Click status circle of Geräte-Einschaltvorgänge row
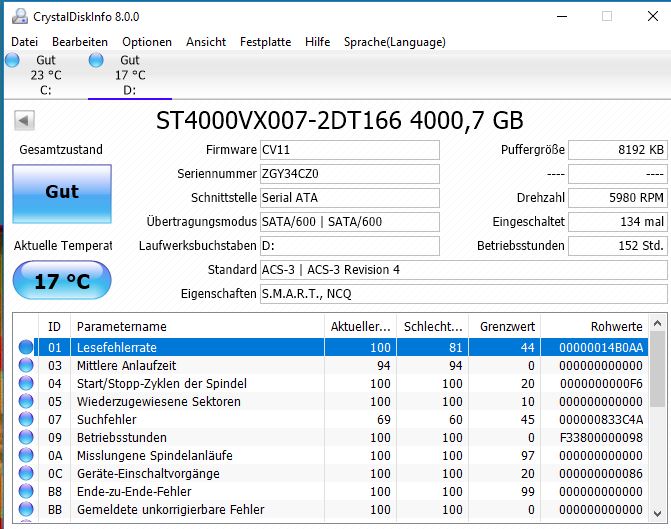Image resolution: width=671 pixels, height=529 pixels. (26, 473)
